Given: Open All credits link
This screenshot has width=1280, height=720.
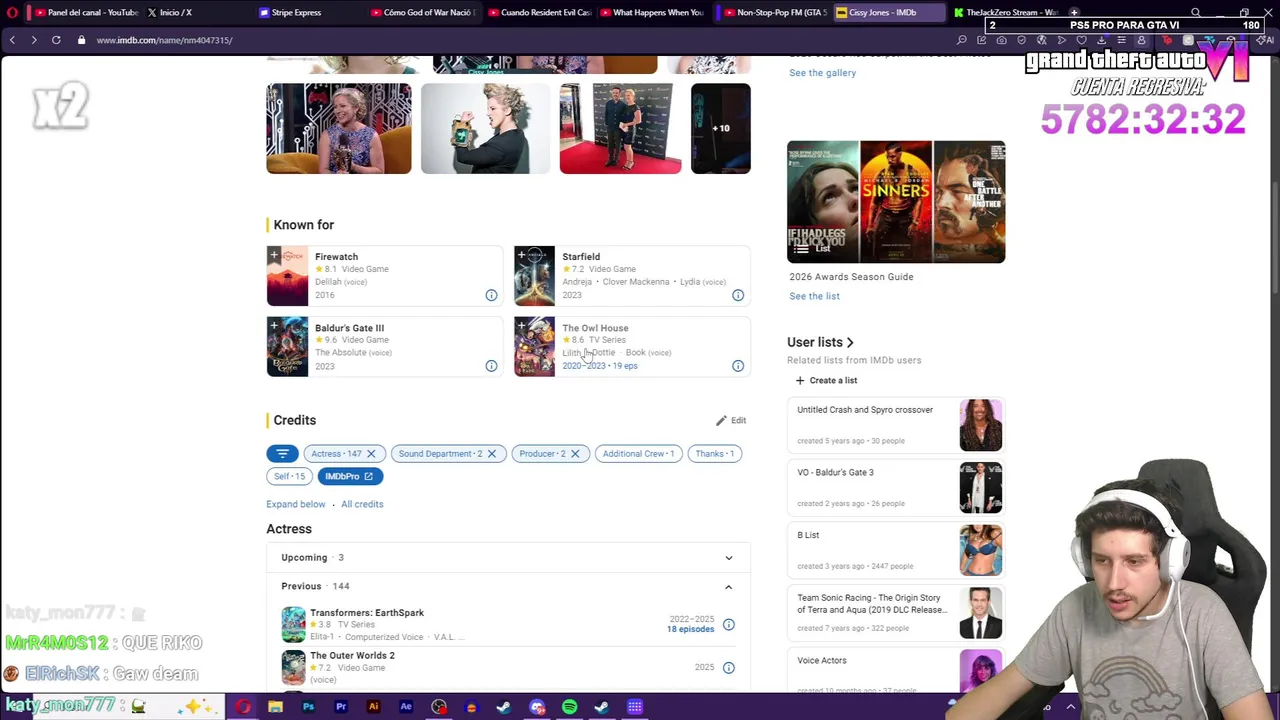Looking at the screenshot, I should tap(362, 504).
